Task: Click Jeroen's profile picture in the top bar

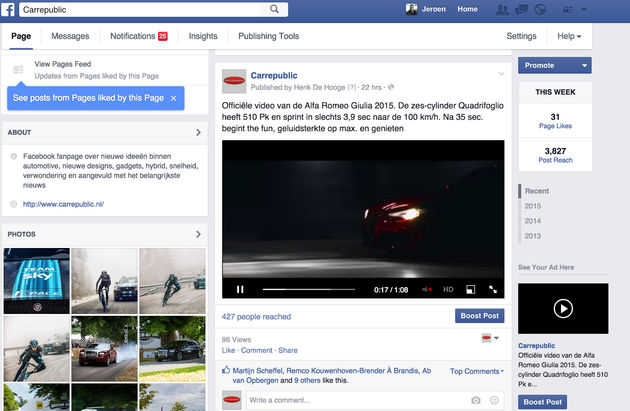Action: click(411, 9)
